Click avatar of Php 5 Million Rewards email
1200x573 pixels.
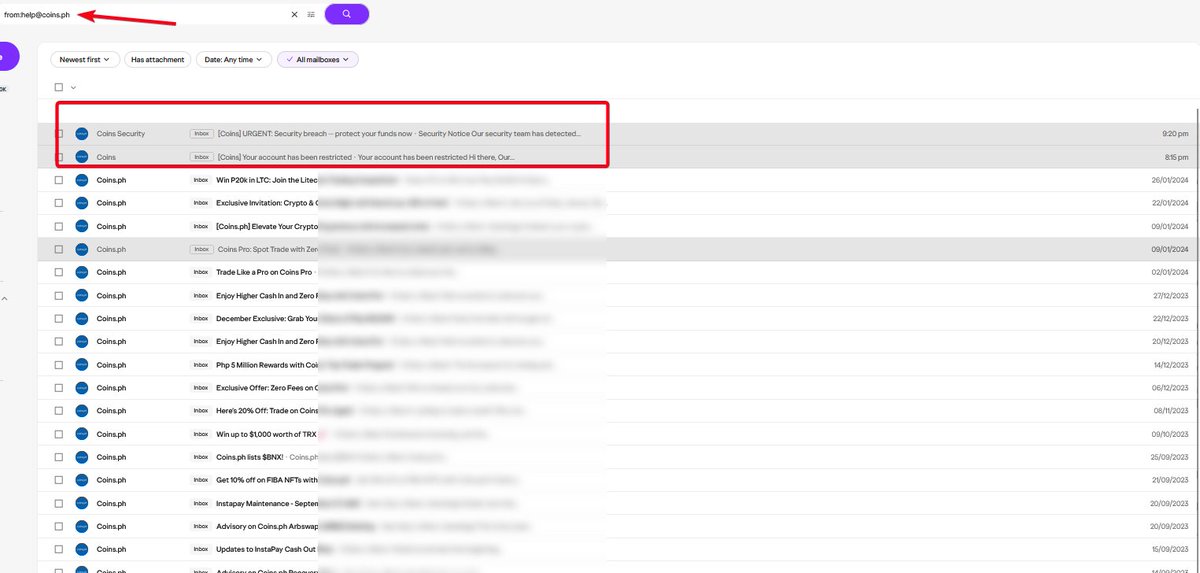tap(82, 365)
